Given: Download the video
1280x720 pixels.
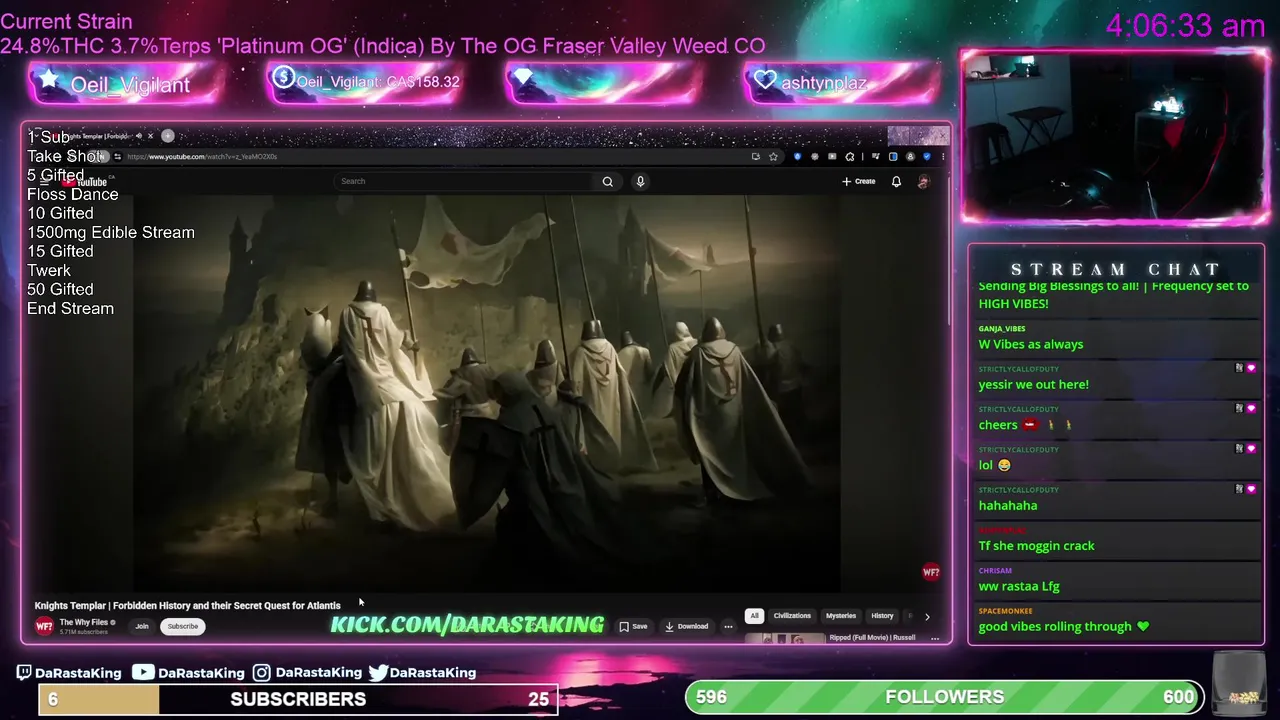Looking at the screenshot, I should point(686,626).
